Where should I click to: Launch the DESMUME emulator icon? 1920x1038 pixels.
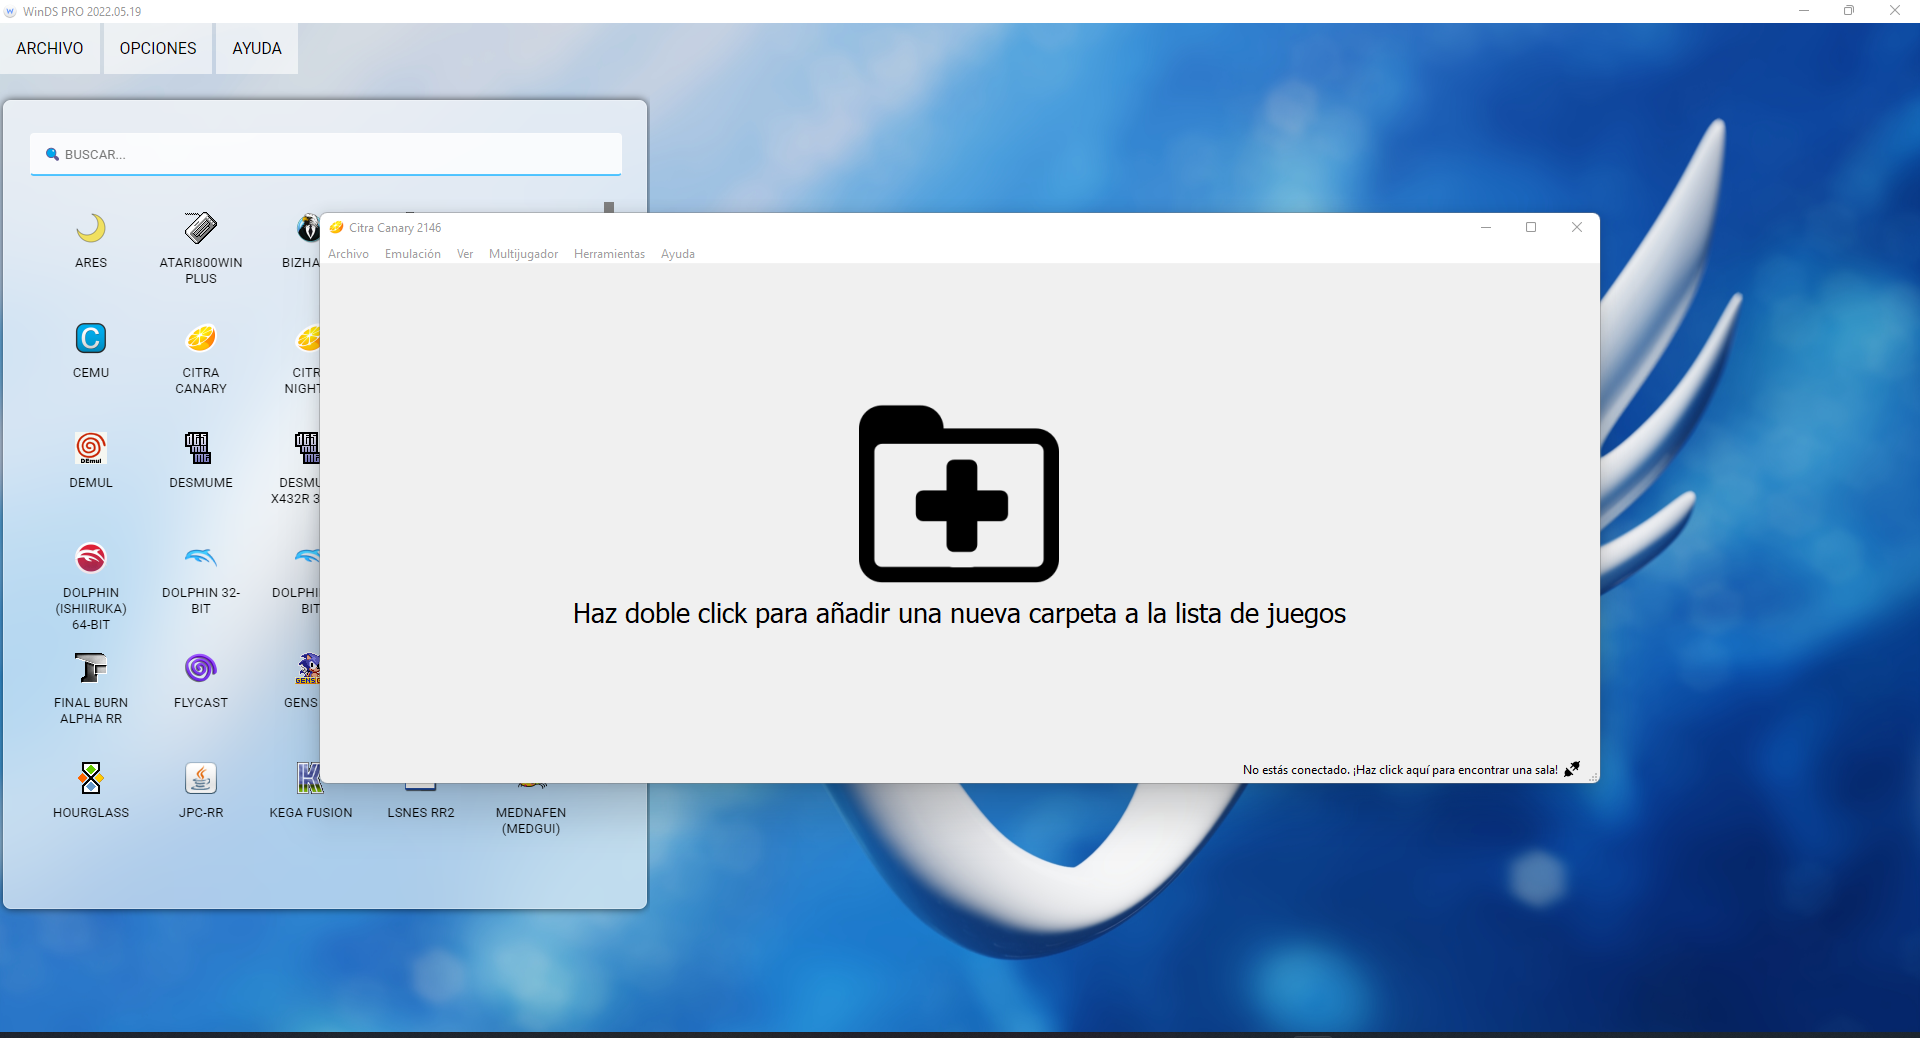pos(198,448)
